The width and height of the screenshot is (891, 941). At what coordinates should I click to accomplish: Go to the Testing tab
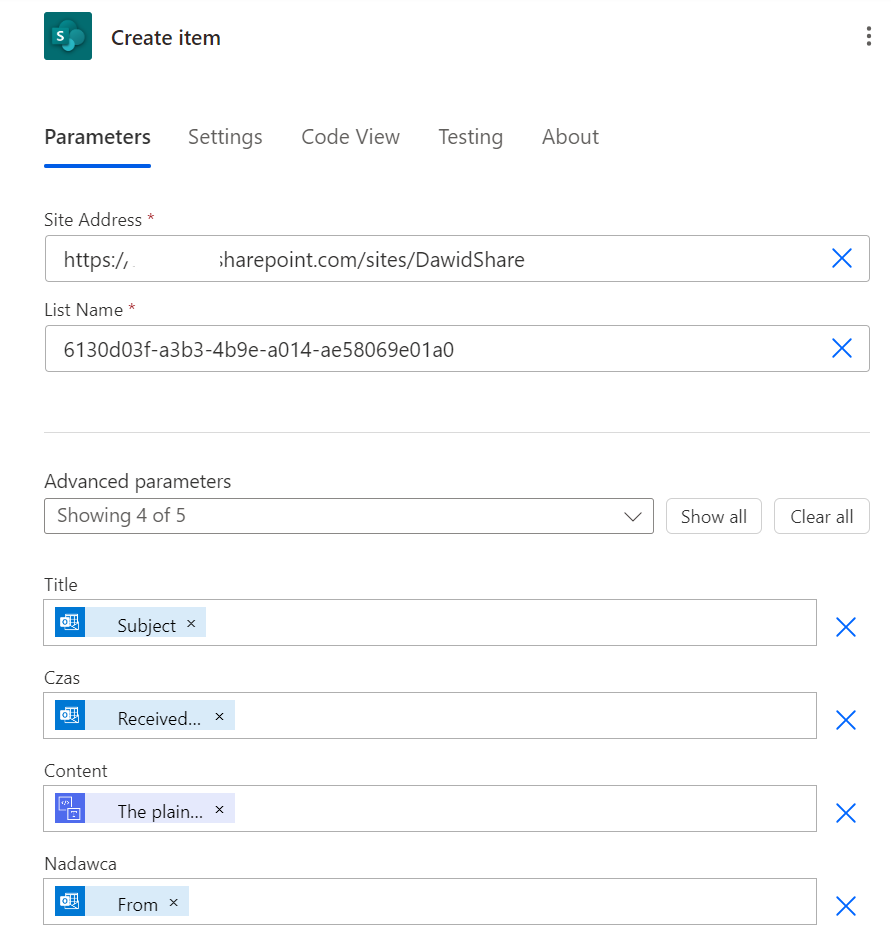(470, 137)
